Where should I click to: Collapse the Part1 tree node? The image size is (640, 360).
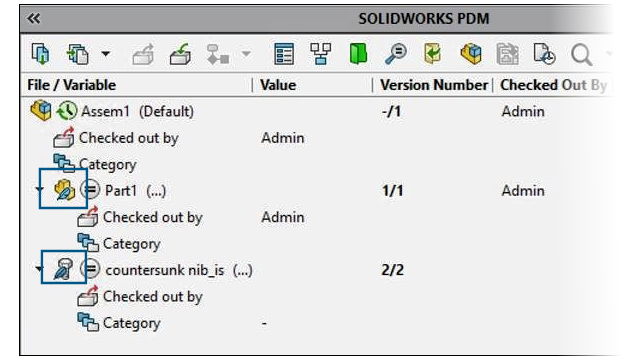coord(39,189)
